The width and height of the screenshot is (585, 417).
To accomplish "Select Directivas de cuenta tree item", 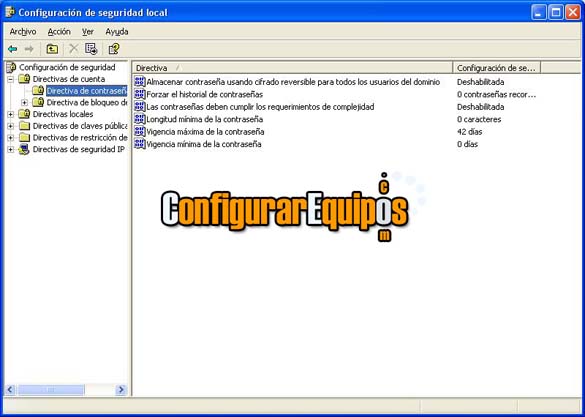I will click(69, 79).
